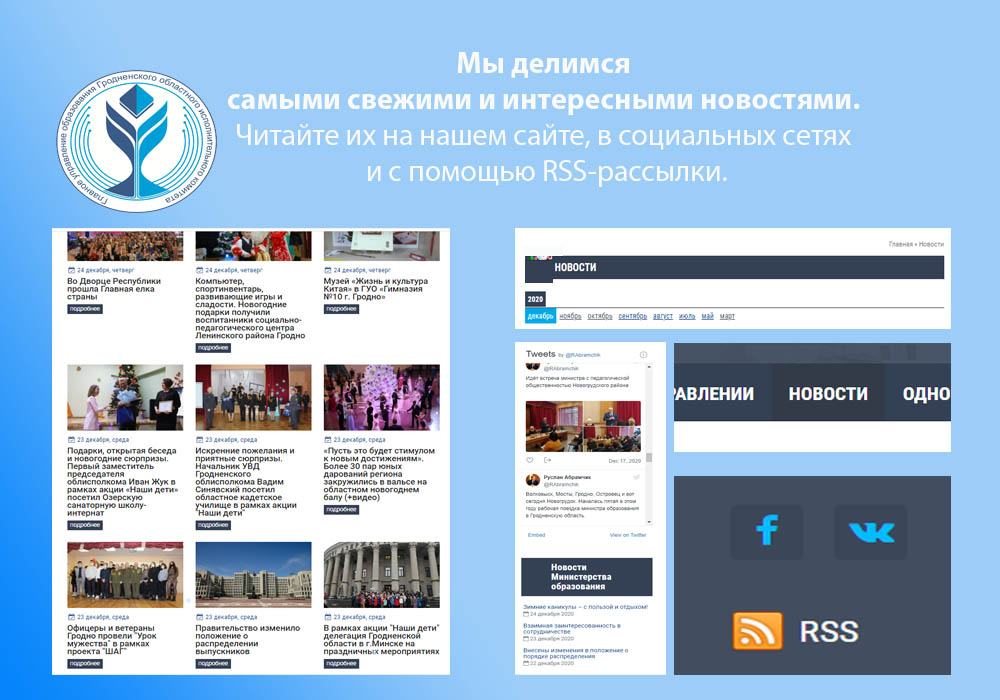Click the dark НОВОСТИ section header bar

pos(734,268)
